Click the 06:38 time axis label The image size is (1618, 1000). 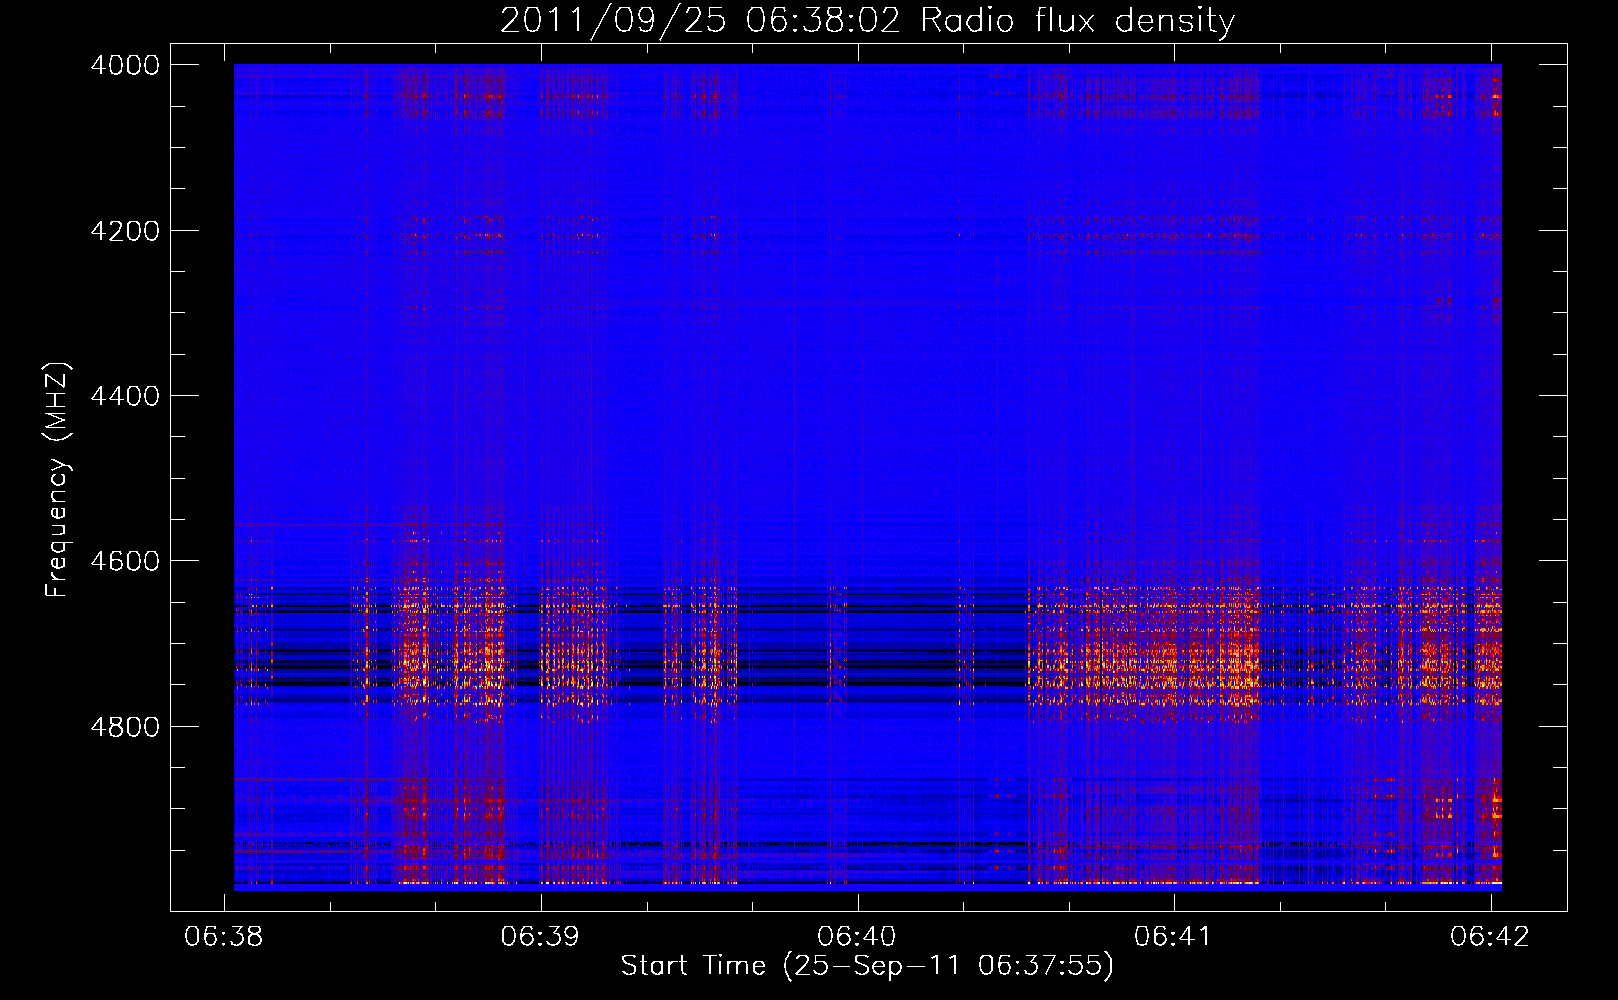[224, 937]
